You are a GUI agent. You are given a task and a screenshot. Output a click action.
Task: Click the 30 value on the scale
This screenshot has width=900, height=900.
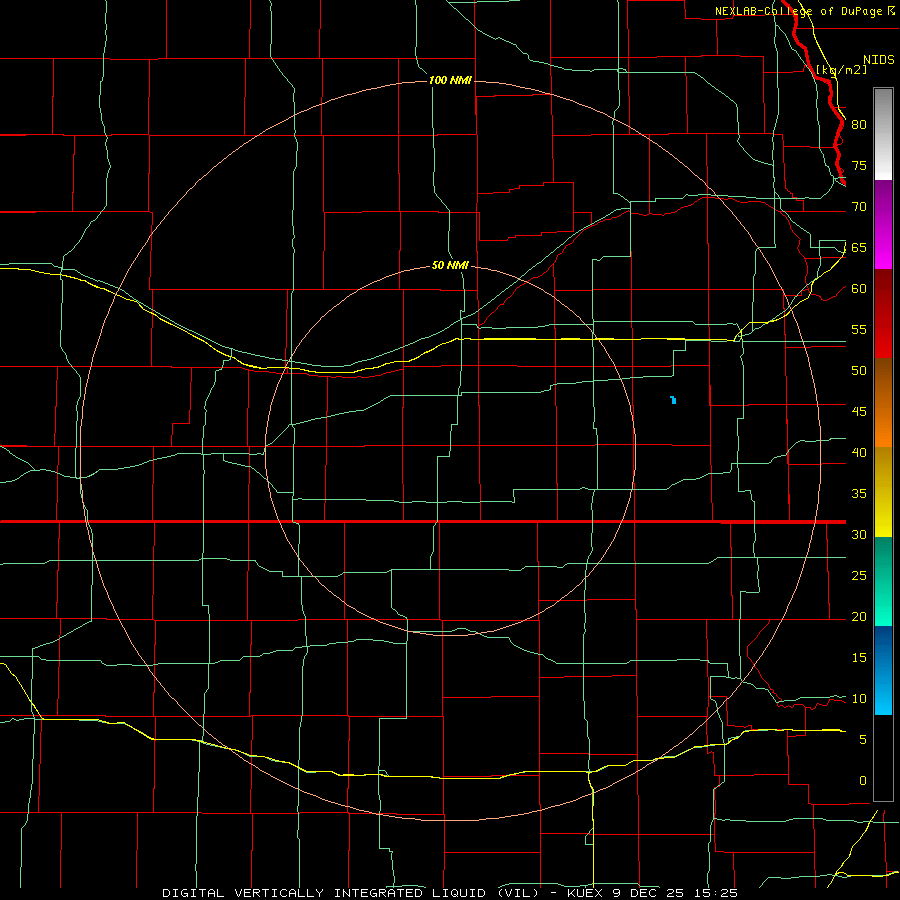[859, 534]
